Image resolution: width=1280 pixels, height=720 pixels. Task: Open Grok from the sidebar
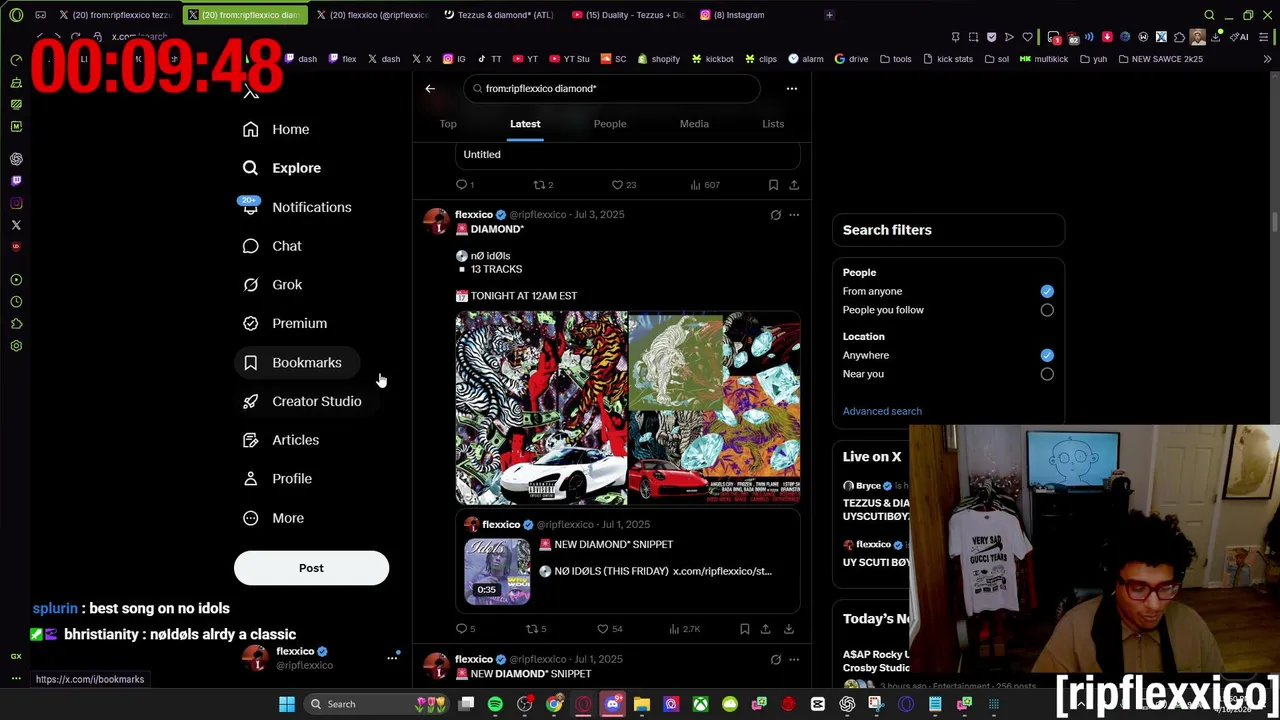coord(273,285)
